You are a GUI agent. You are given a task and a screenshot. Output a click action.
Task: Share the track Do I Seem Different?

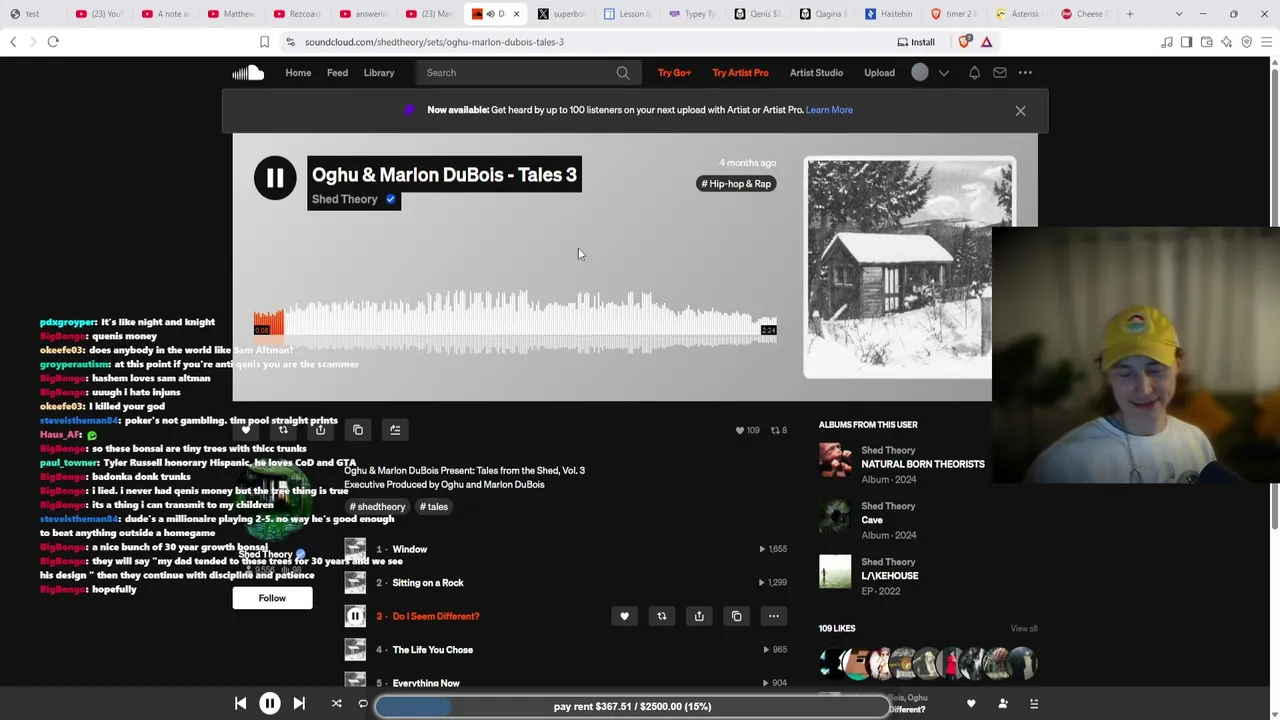coord(699,616)
